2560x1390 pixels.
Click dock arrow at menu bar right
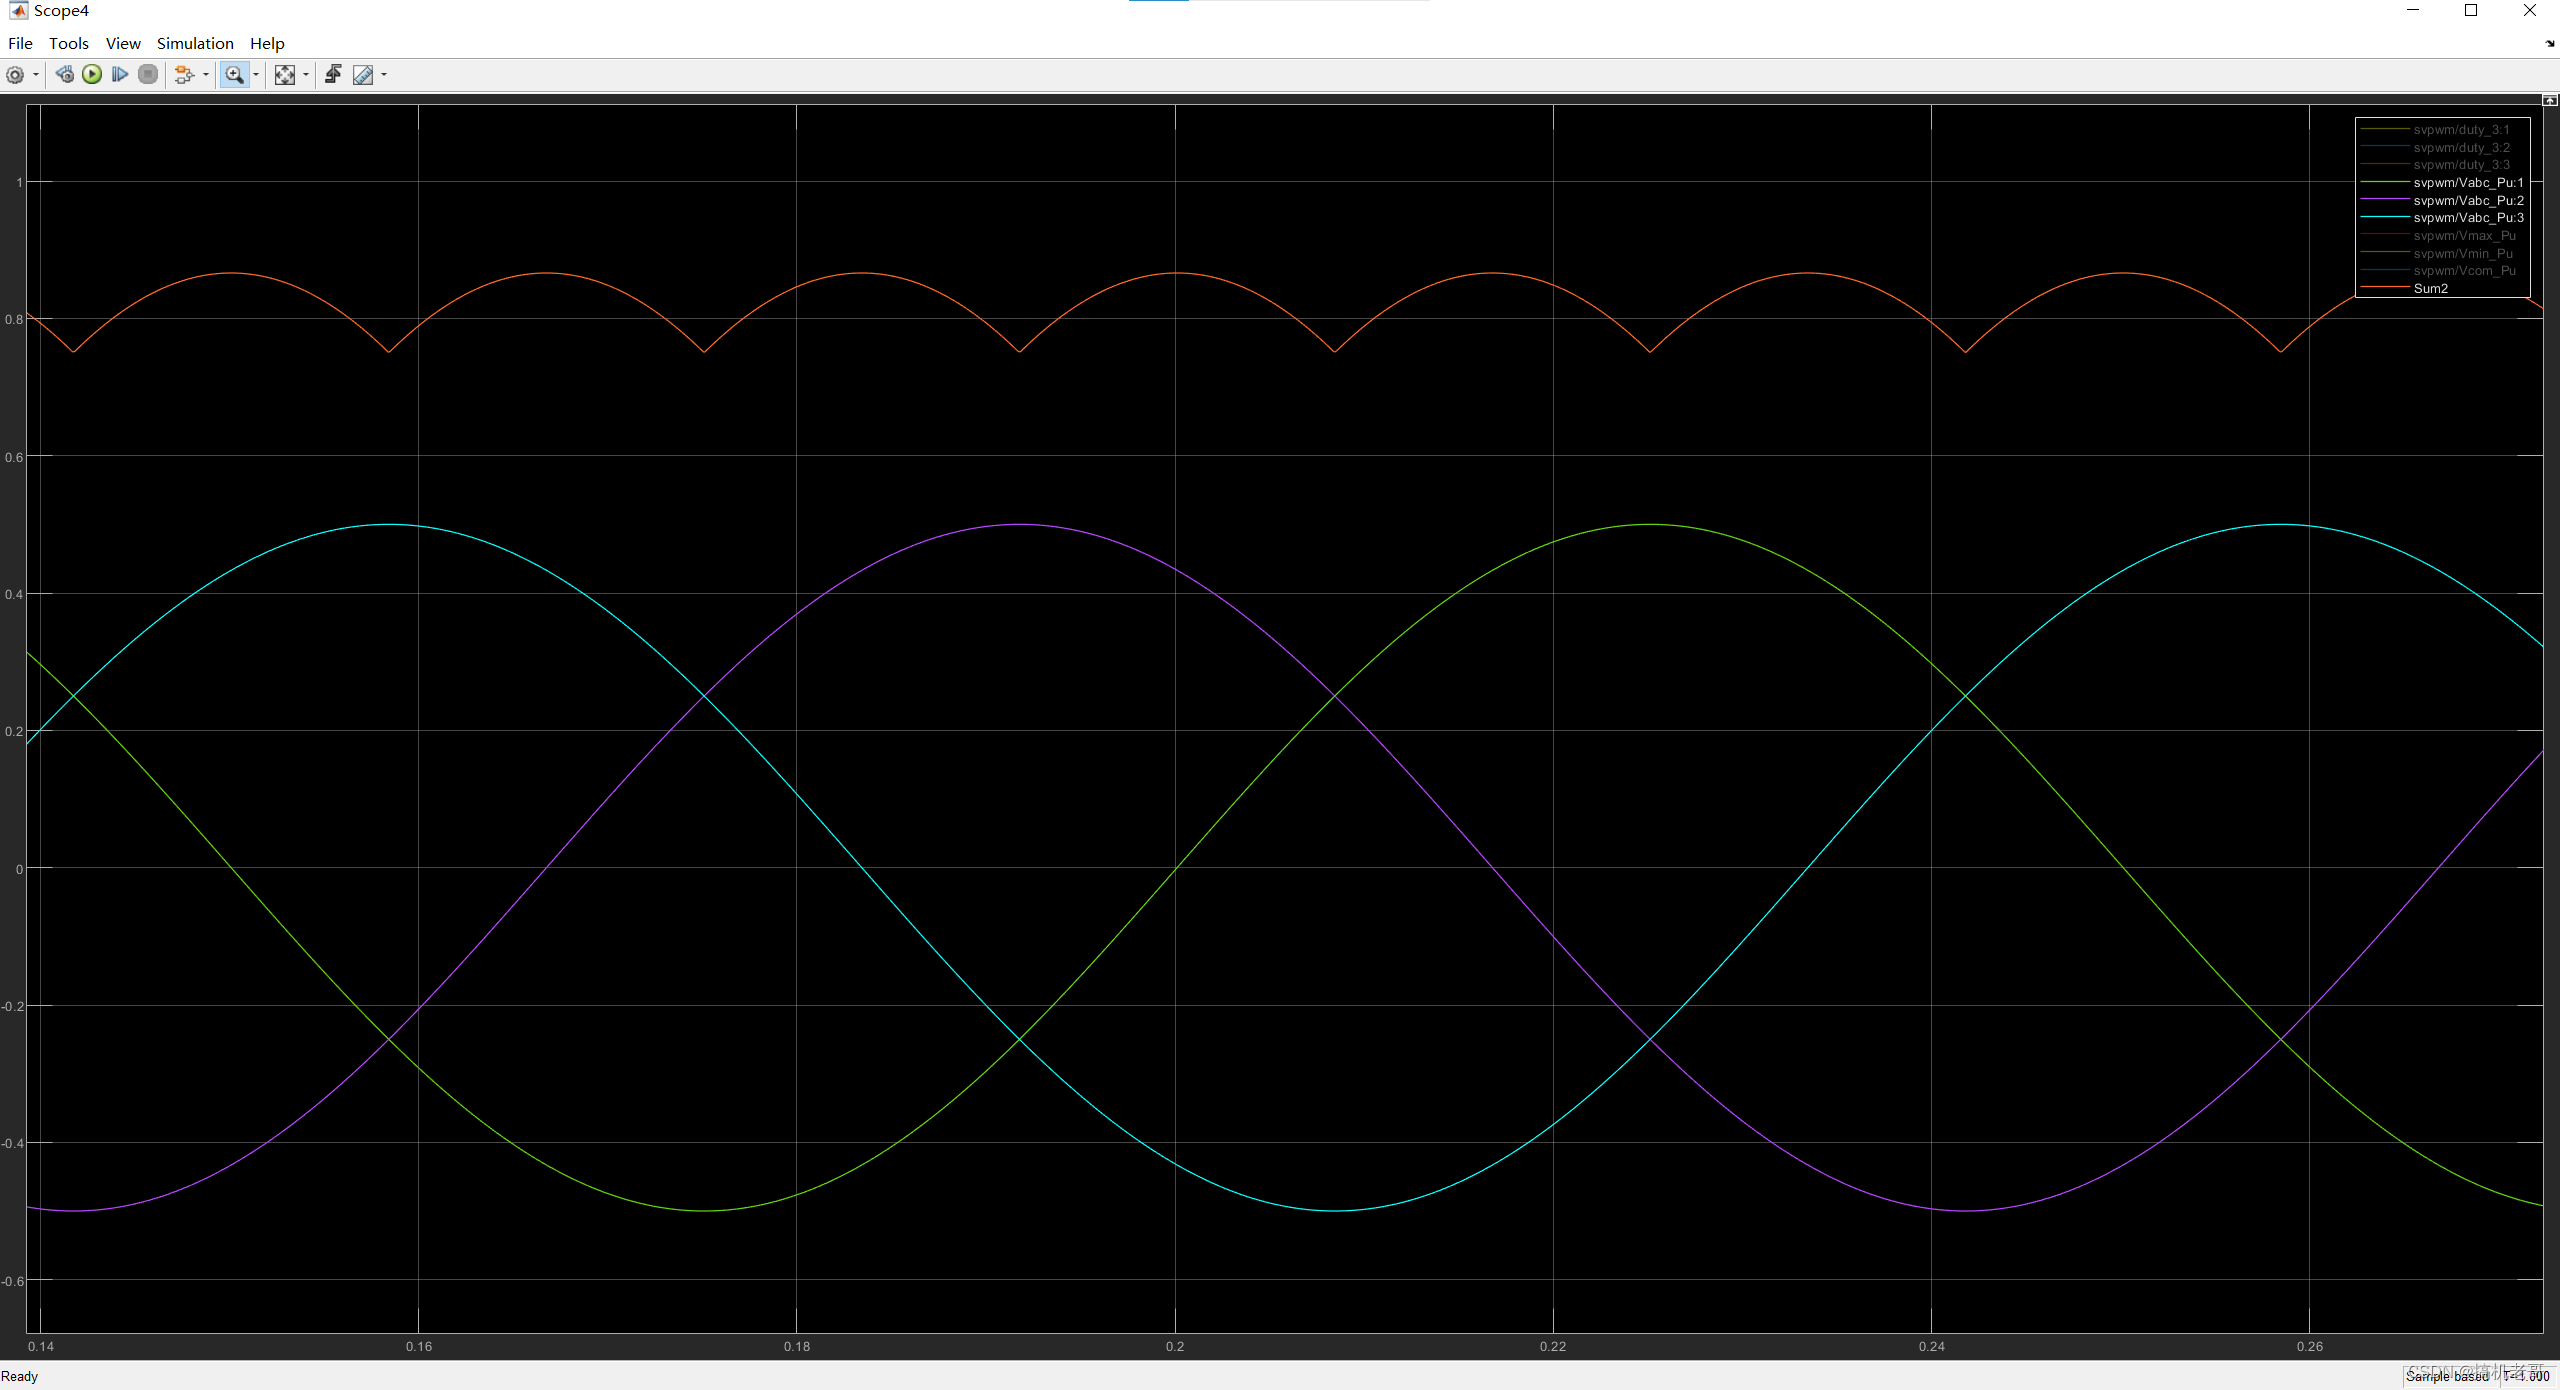point(2550,43)
